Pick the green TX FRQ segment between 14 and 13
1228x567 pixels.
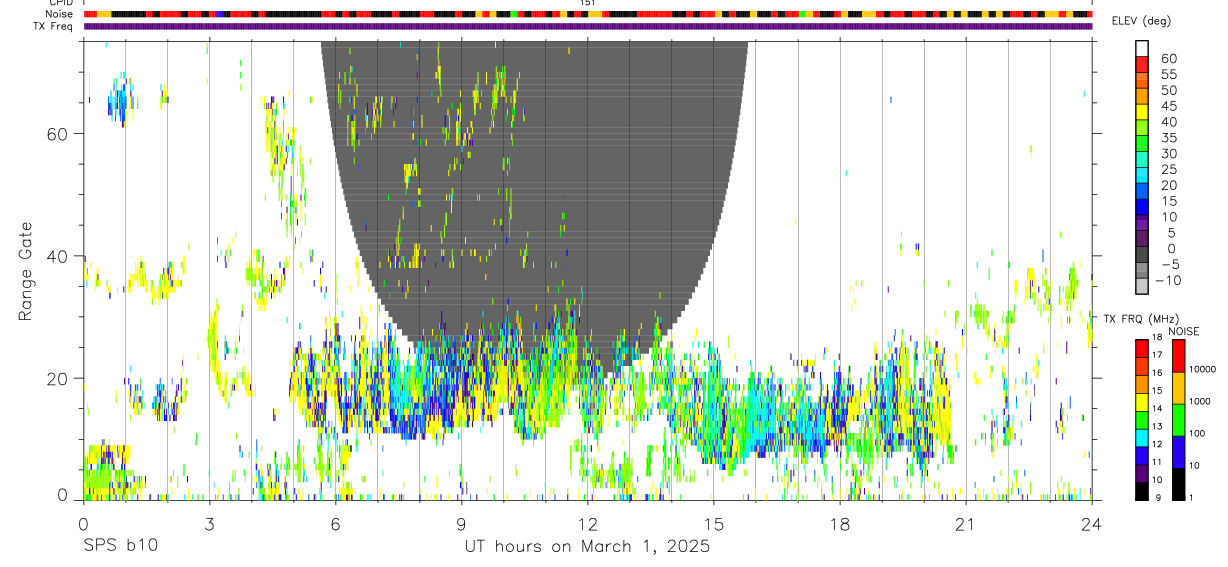(x=1142, y=419)
